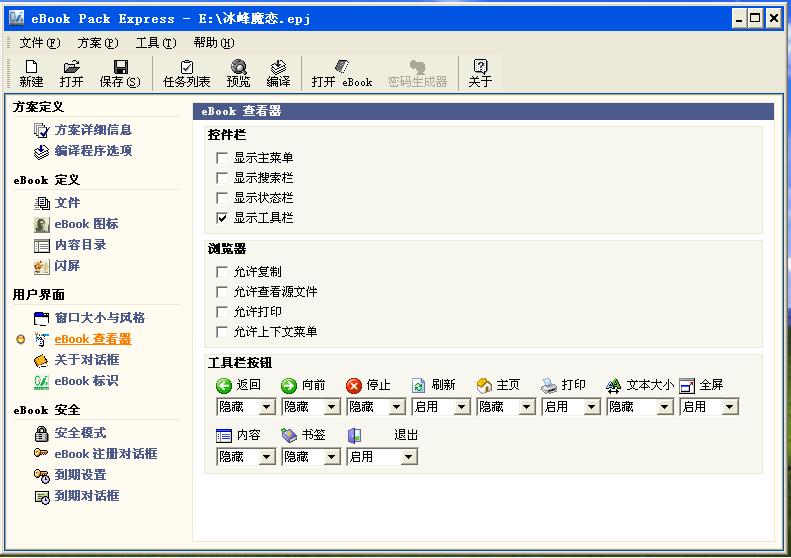Click the eBook 标识 sidebar icon
The height and width of the screenshot is (558, 791).
pos(41,381)
